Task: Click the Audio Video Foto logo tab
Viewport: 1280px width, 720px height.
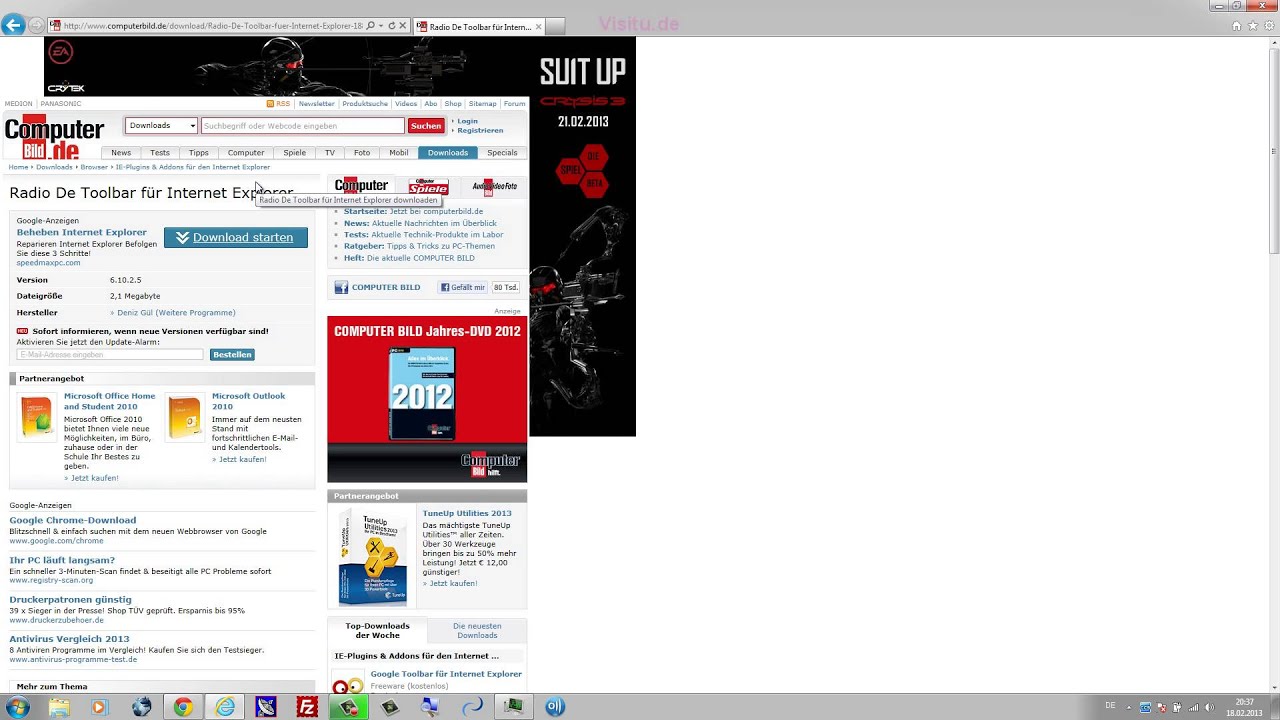Action: pyautogui.click(x=495, y=187)
